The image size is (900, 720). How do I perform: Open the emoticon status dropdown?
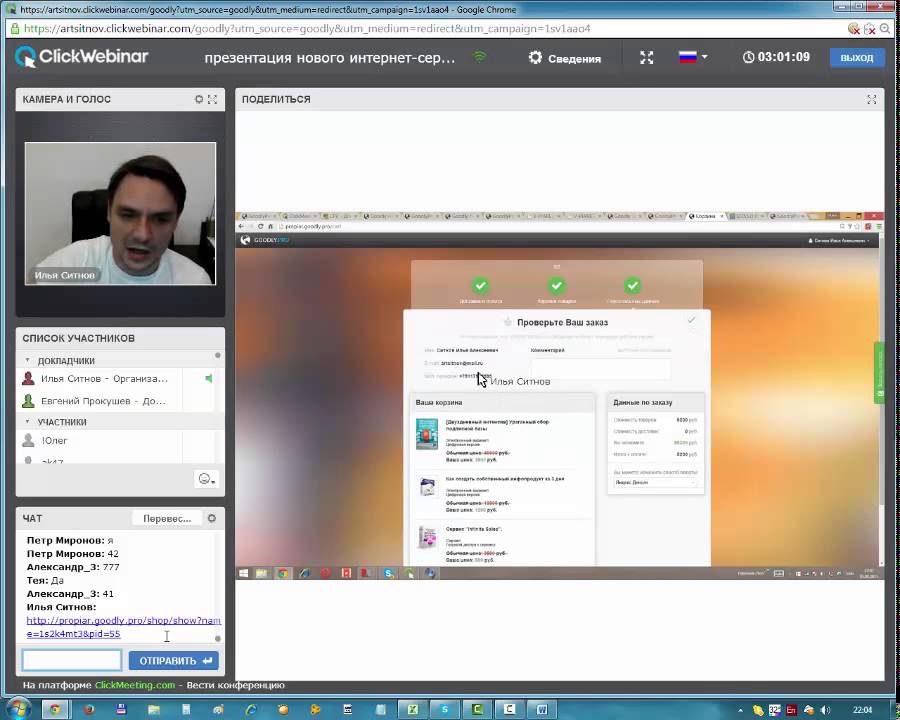coord(206,478)
